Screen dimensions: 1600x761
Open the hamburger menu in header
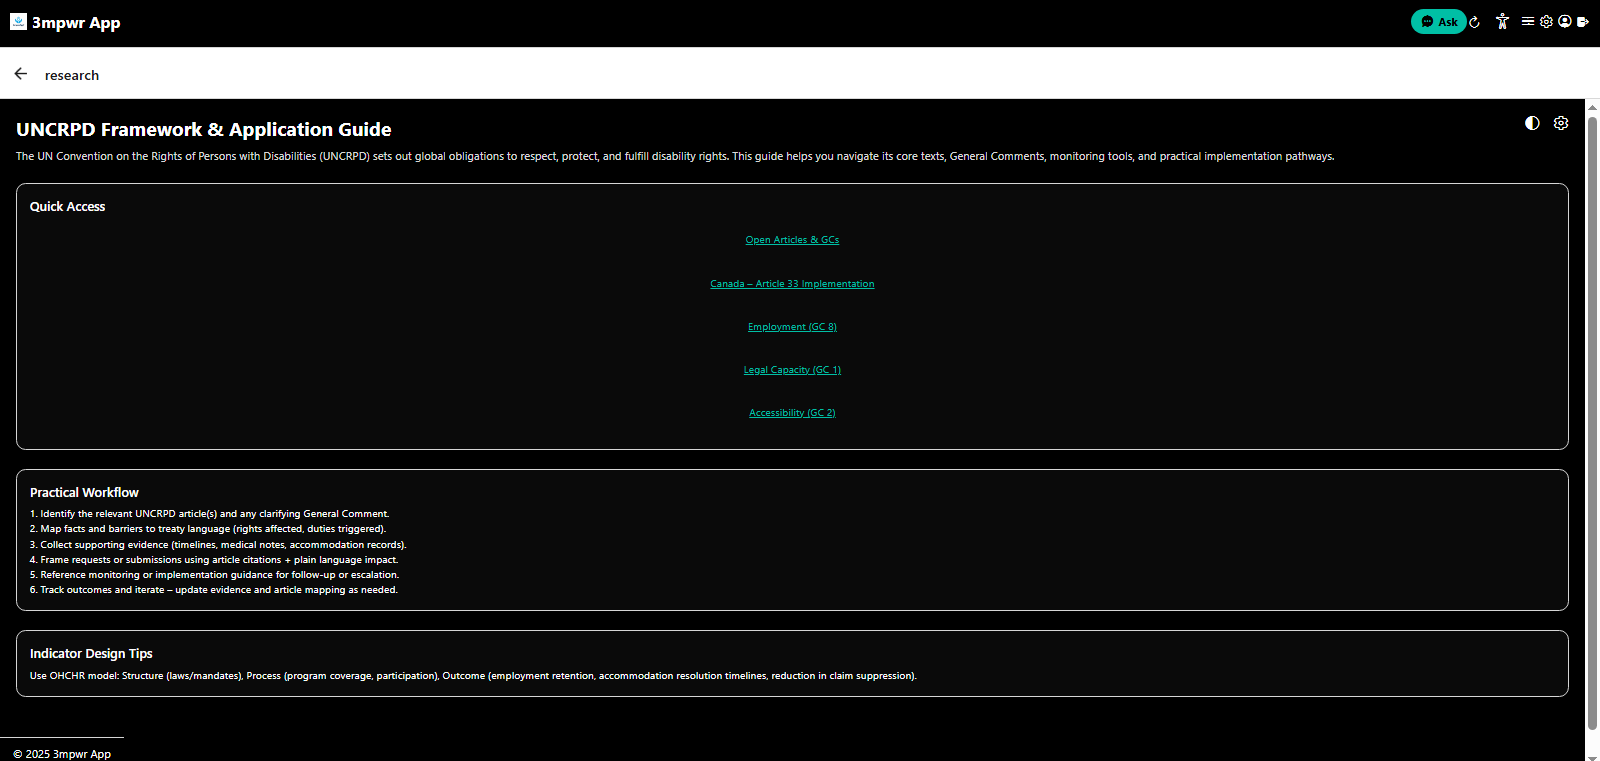1528,21
